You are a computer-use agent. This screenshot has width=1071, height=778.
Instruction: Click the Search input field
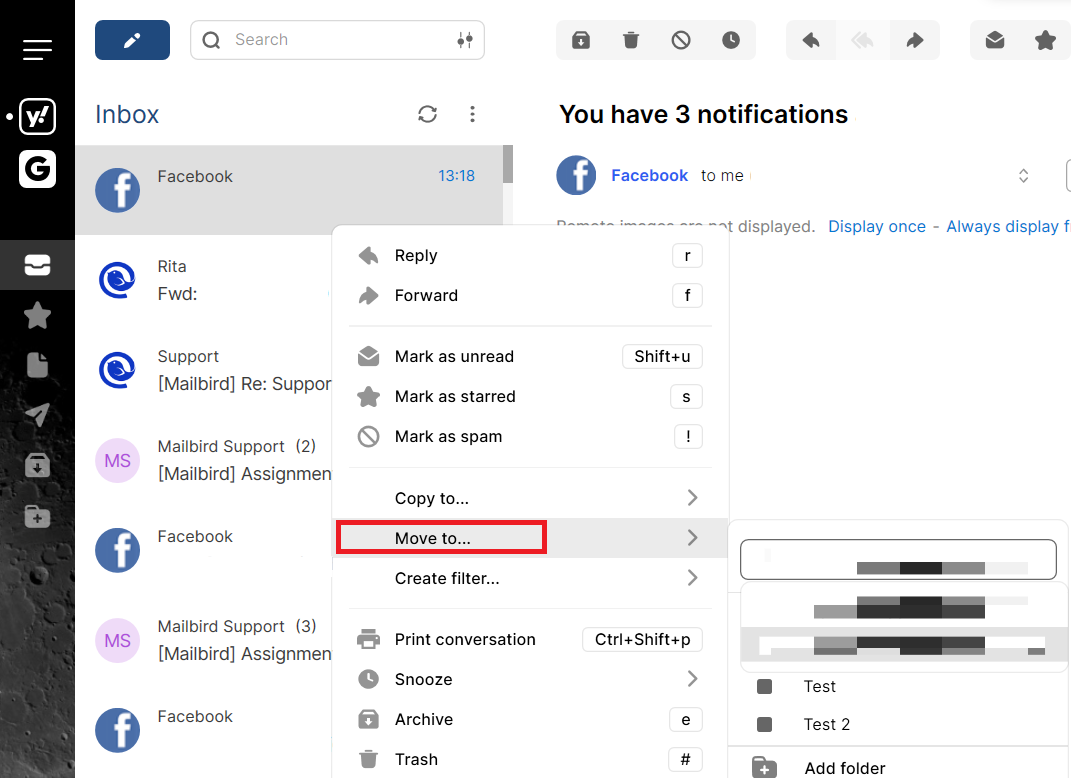click(x=337, y=40)
